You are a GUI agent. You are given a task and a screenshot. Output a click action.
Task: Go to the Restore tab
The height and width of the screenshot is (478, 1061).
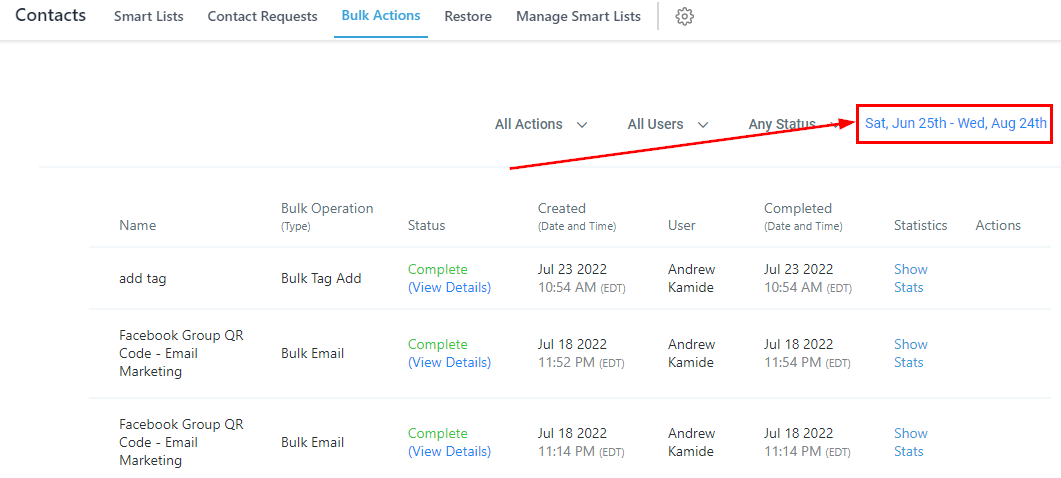coord(468,17)
